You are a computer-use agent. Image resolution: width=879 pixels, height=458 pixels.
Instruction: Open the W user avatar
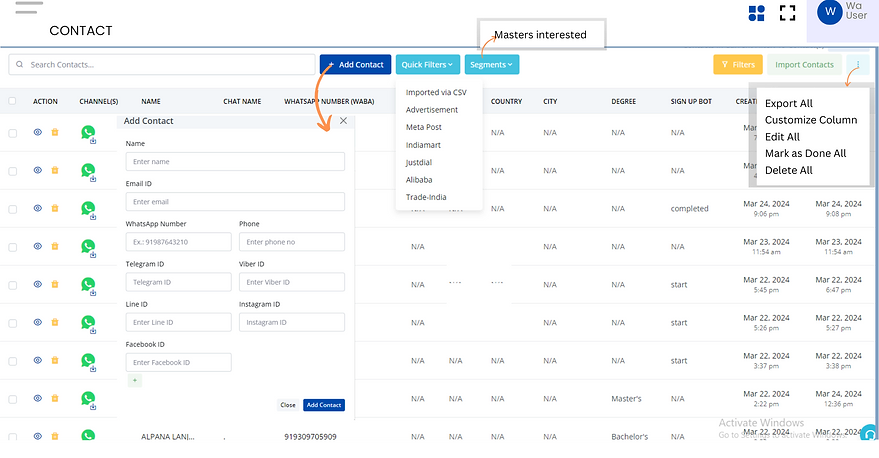coord(829,12)
